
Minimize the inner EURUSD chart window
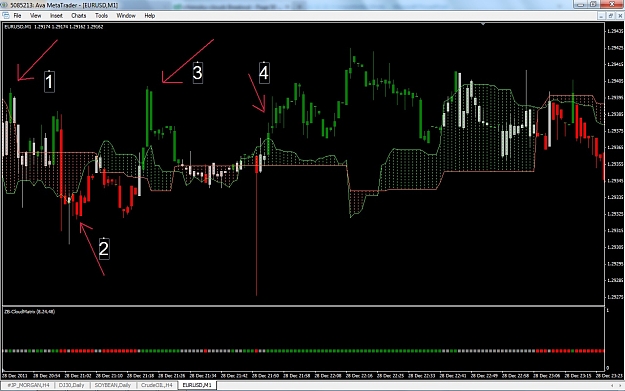click(601, 16)
